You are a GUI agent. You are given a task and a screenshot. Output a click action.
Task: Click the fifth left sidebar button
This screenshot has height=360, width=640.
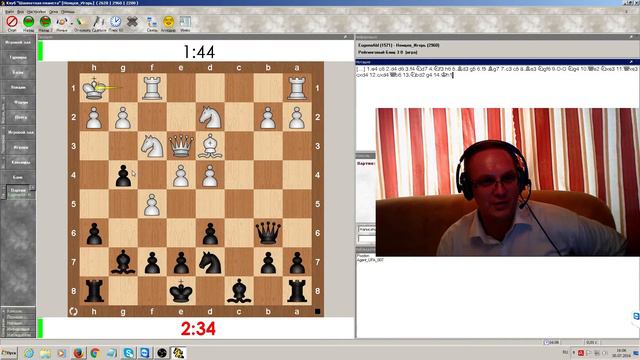[x=20, y=102]
